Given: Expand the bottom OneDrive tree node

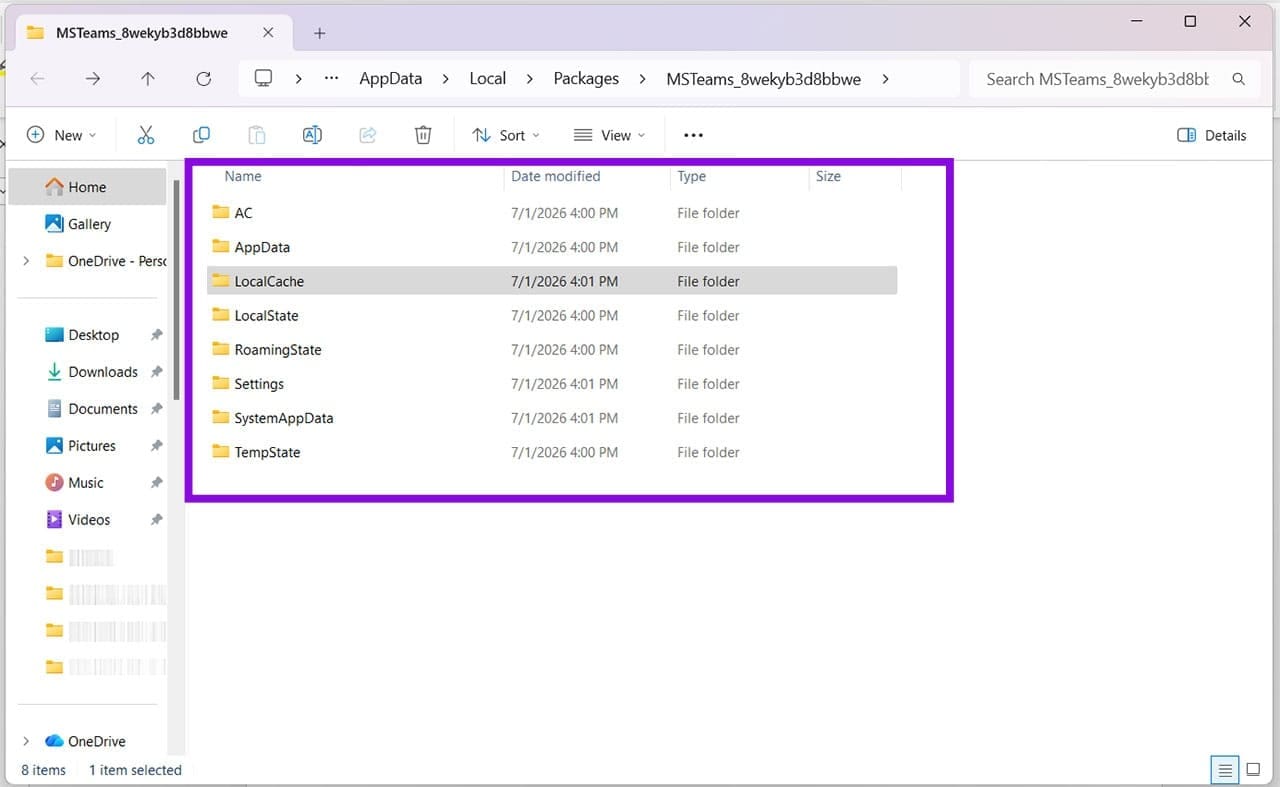Looking at the screenshot, I should point(26,741).
